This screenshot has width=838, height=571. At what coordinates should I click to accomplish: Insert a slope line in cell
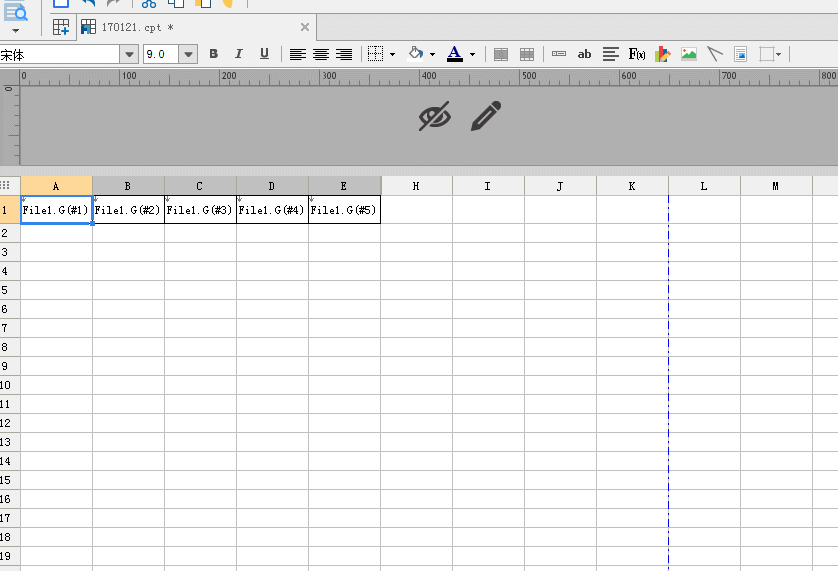point(715,54)
